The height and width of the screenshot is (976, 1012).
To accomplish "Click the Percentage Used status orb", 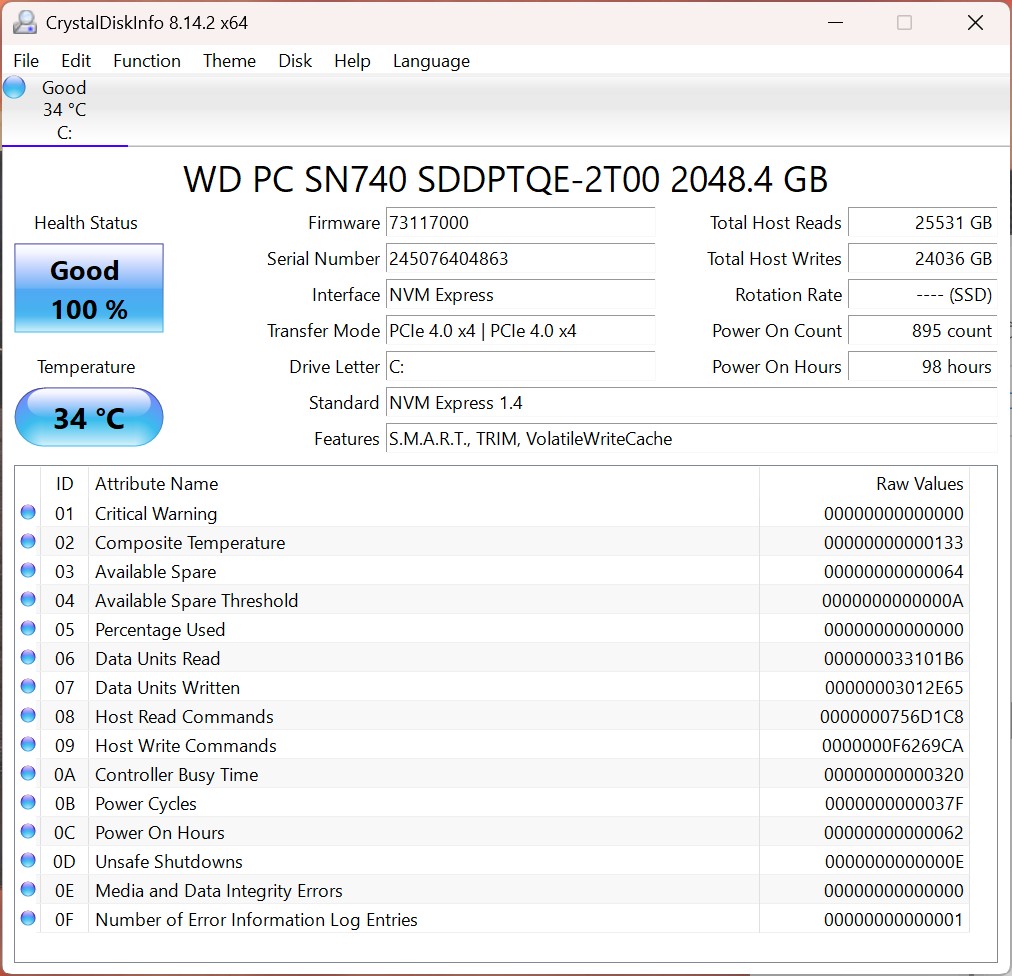I will (28, 629).
